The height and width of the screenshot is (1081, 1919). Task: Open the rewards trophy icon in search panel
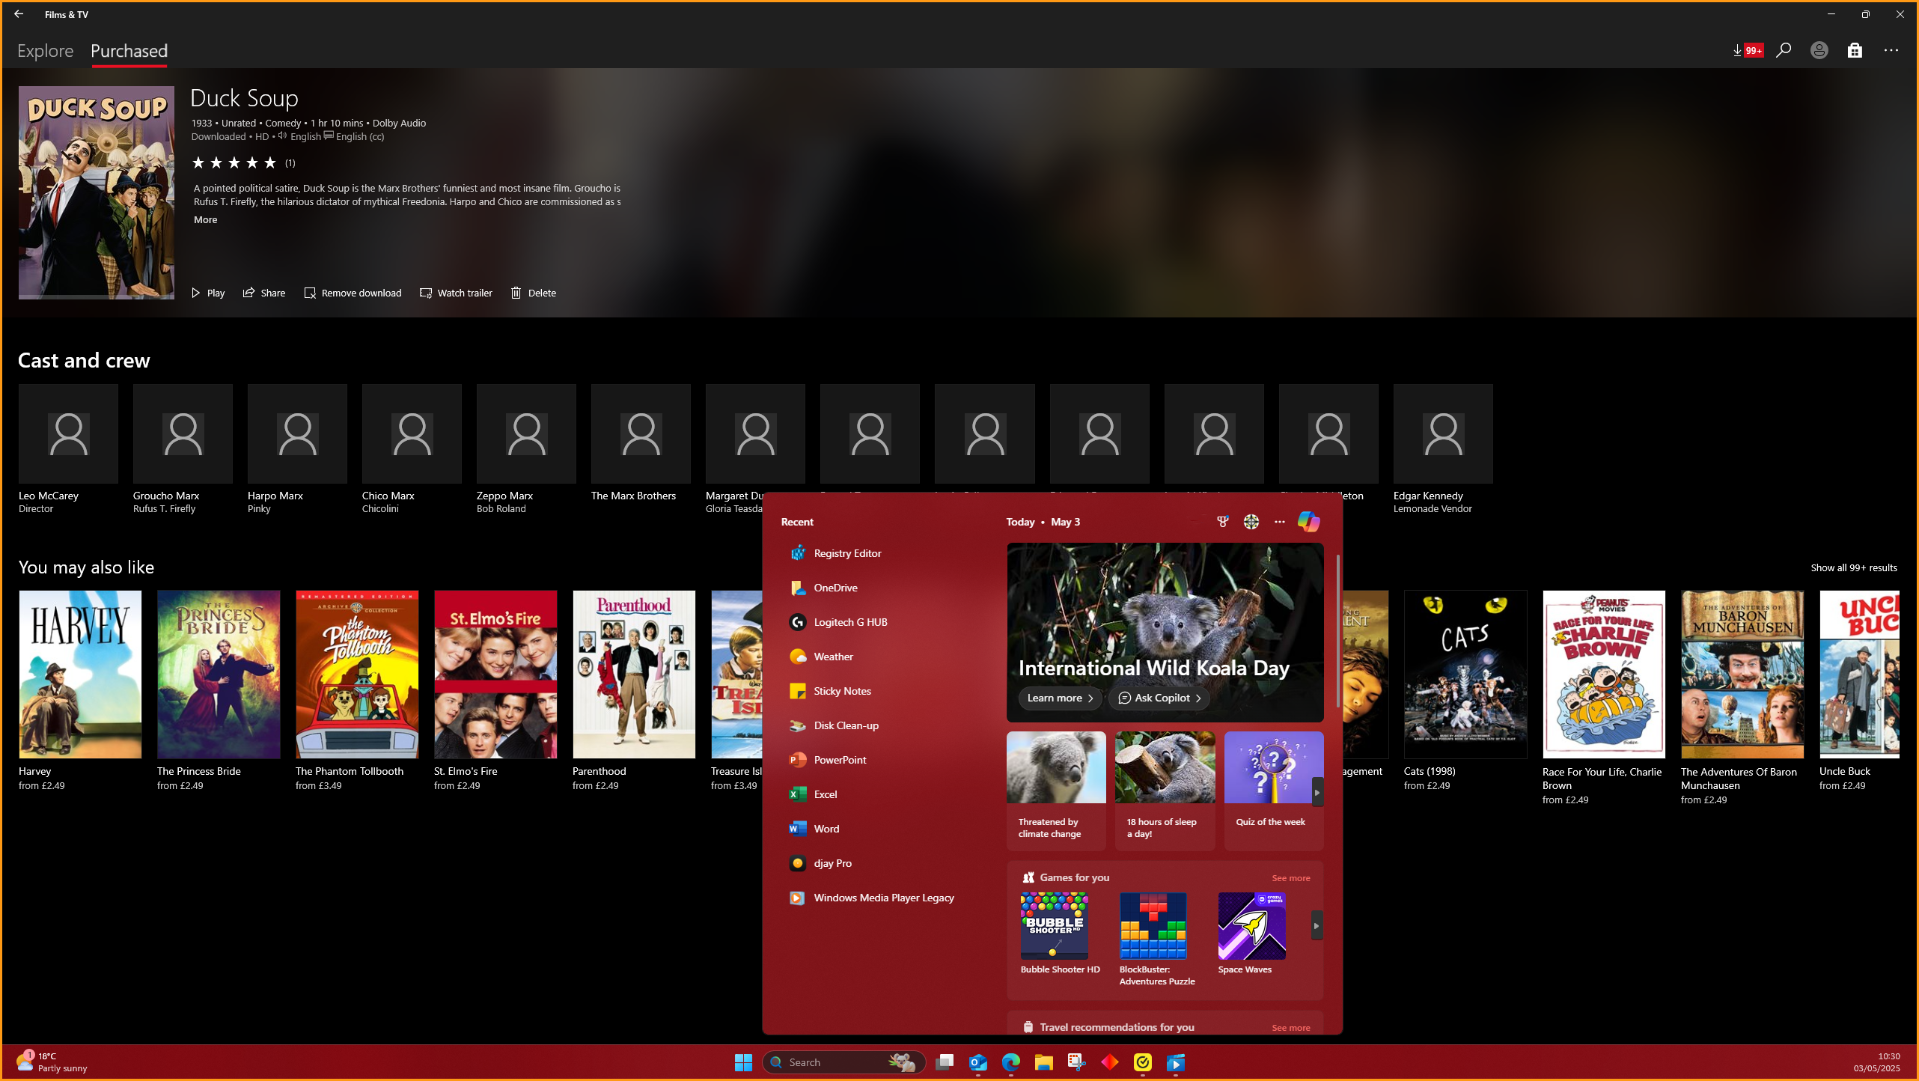click(1222, 522)
